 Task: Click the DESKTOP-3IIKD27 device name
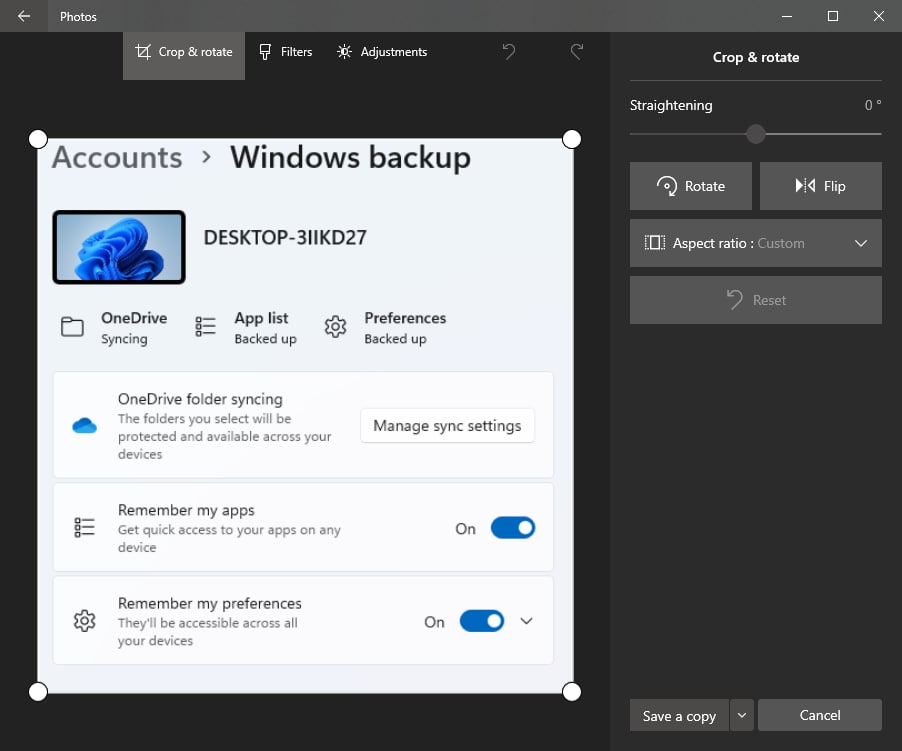285,237
